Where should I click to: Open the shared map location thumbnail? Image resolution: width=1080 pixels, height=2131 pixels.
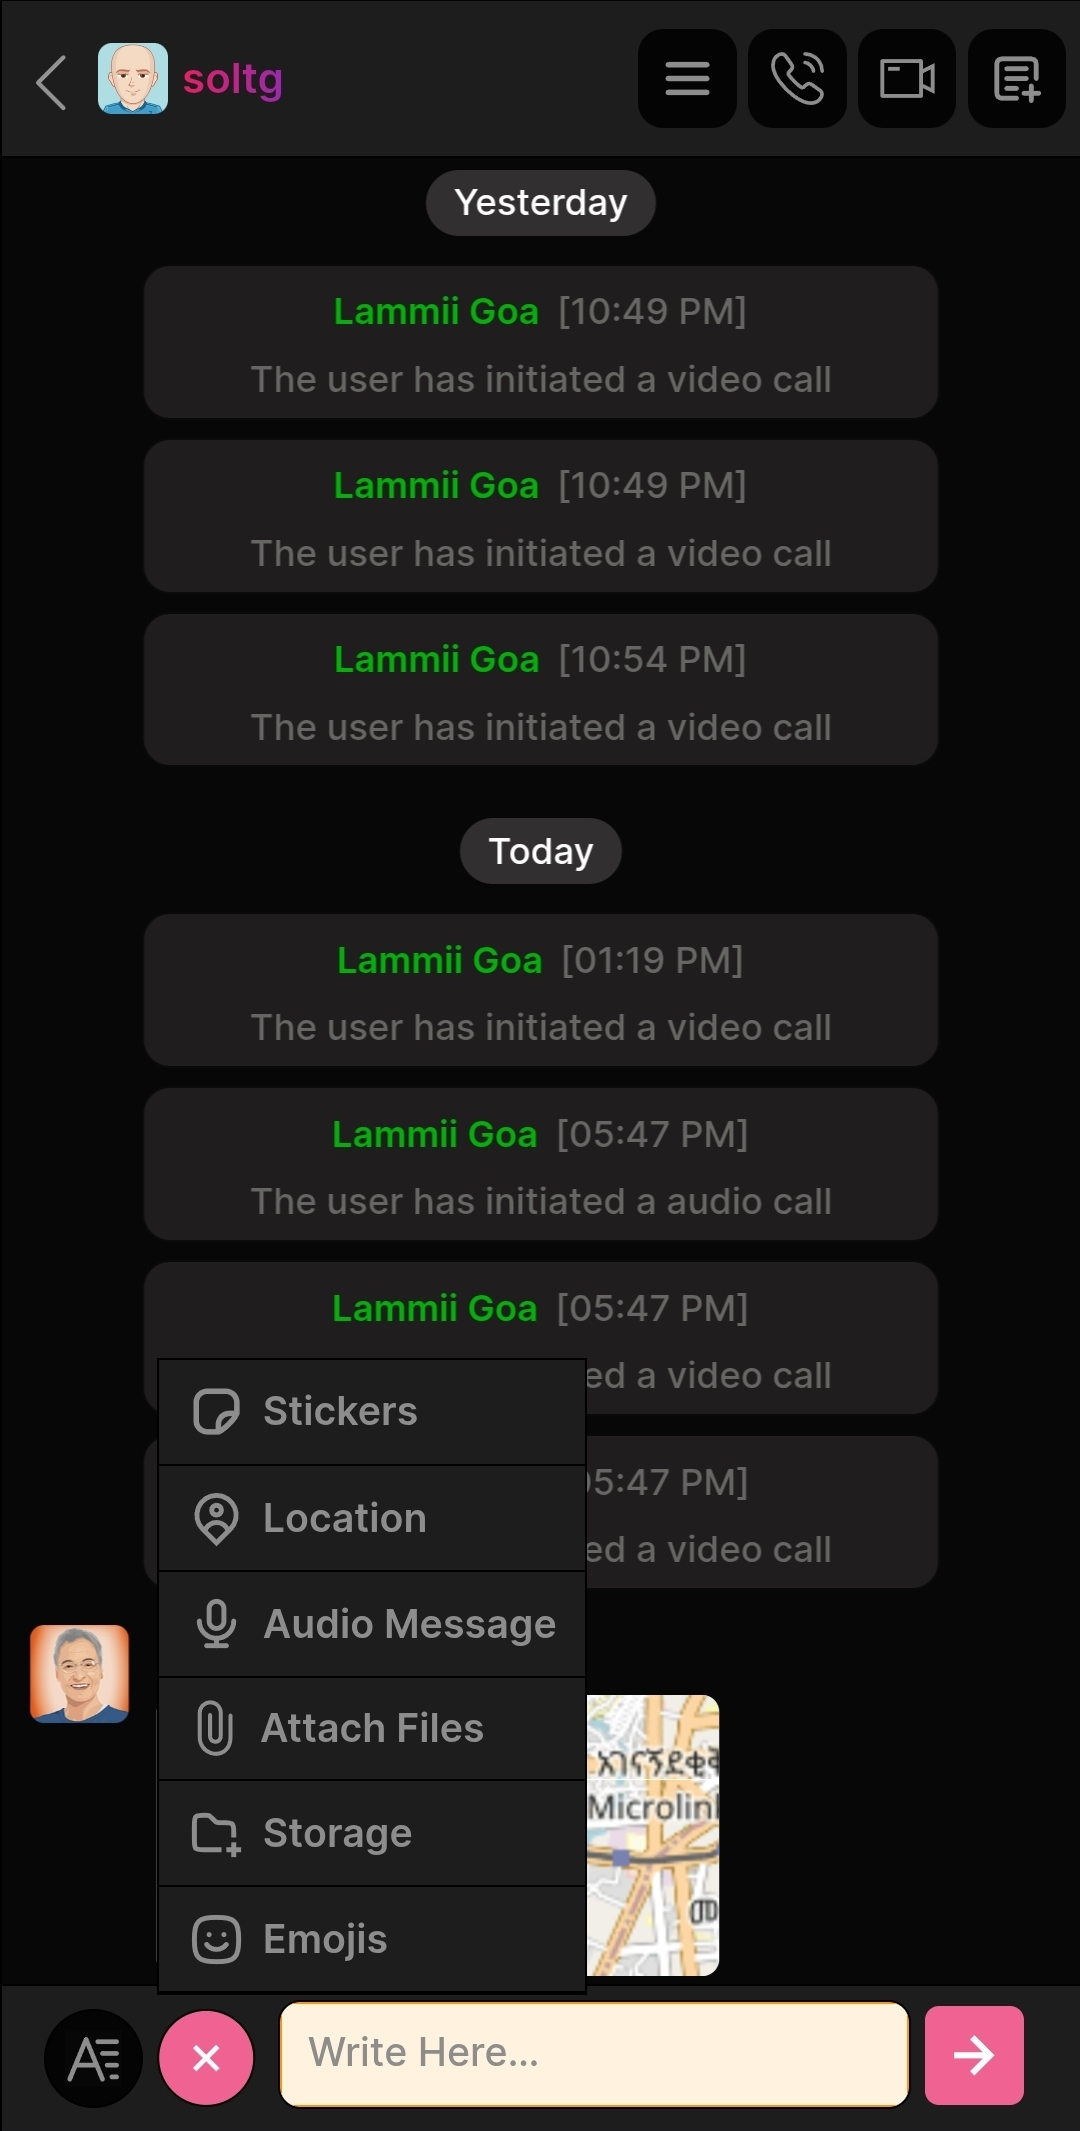tap(653, 1835)
